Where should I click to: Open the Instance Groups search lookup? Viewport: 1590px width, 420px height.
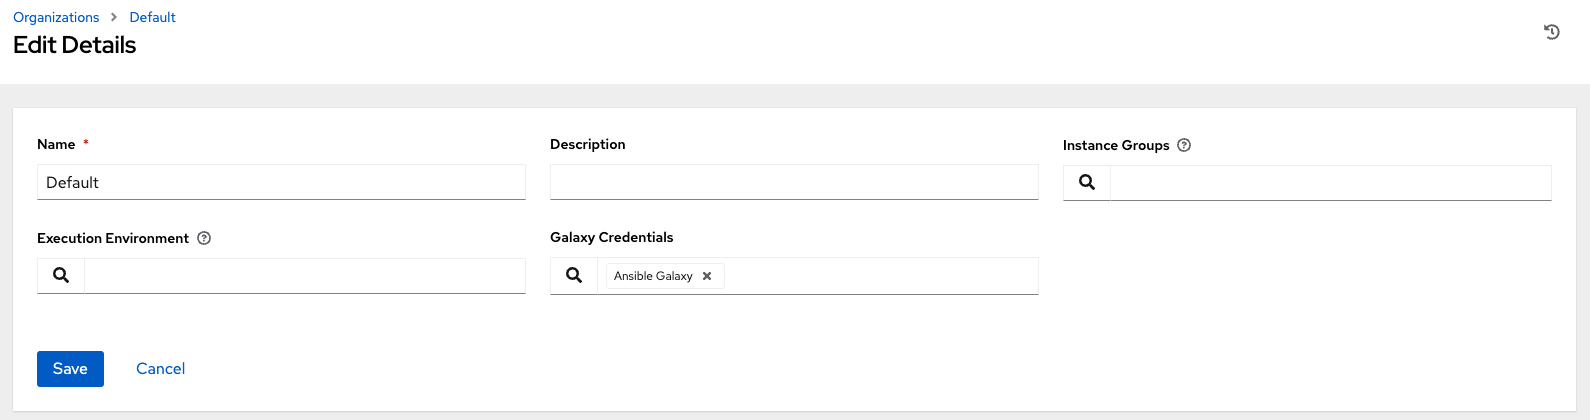[1087, 183]
